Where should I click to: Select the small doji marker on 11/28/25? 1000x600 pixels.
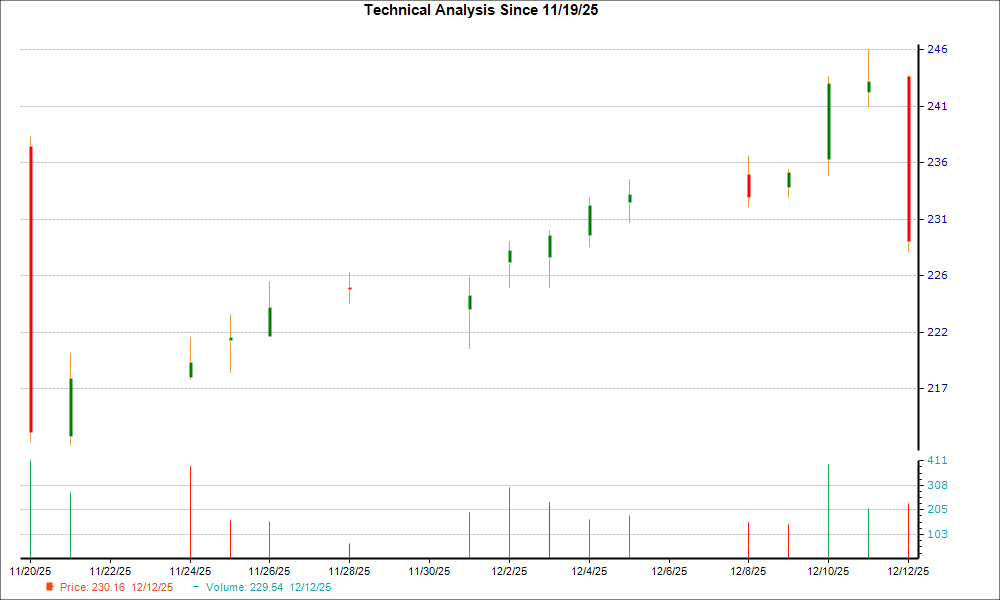349,287
